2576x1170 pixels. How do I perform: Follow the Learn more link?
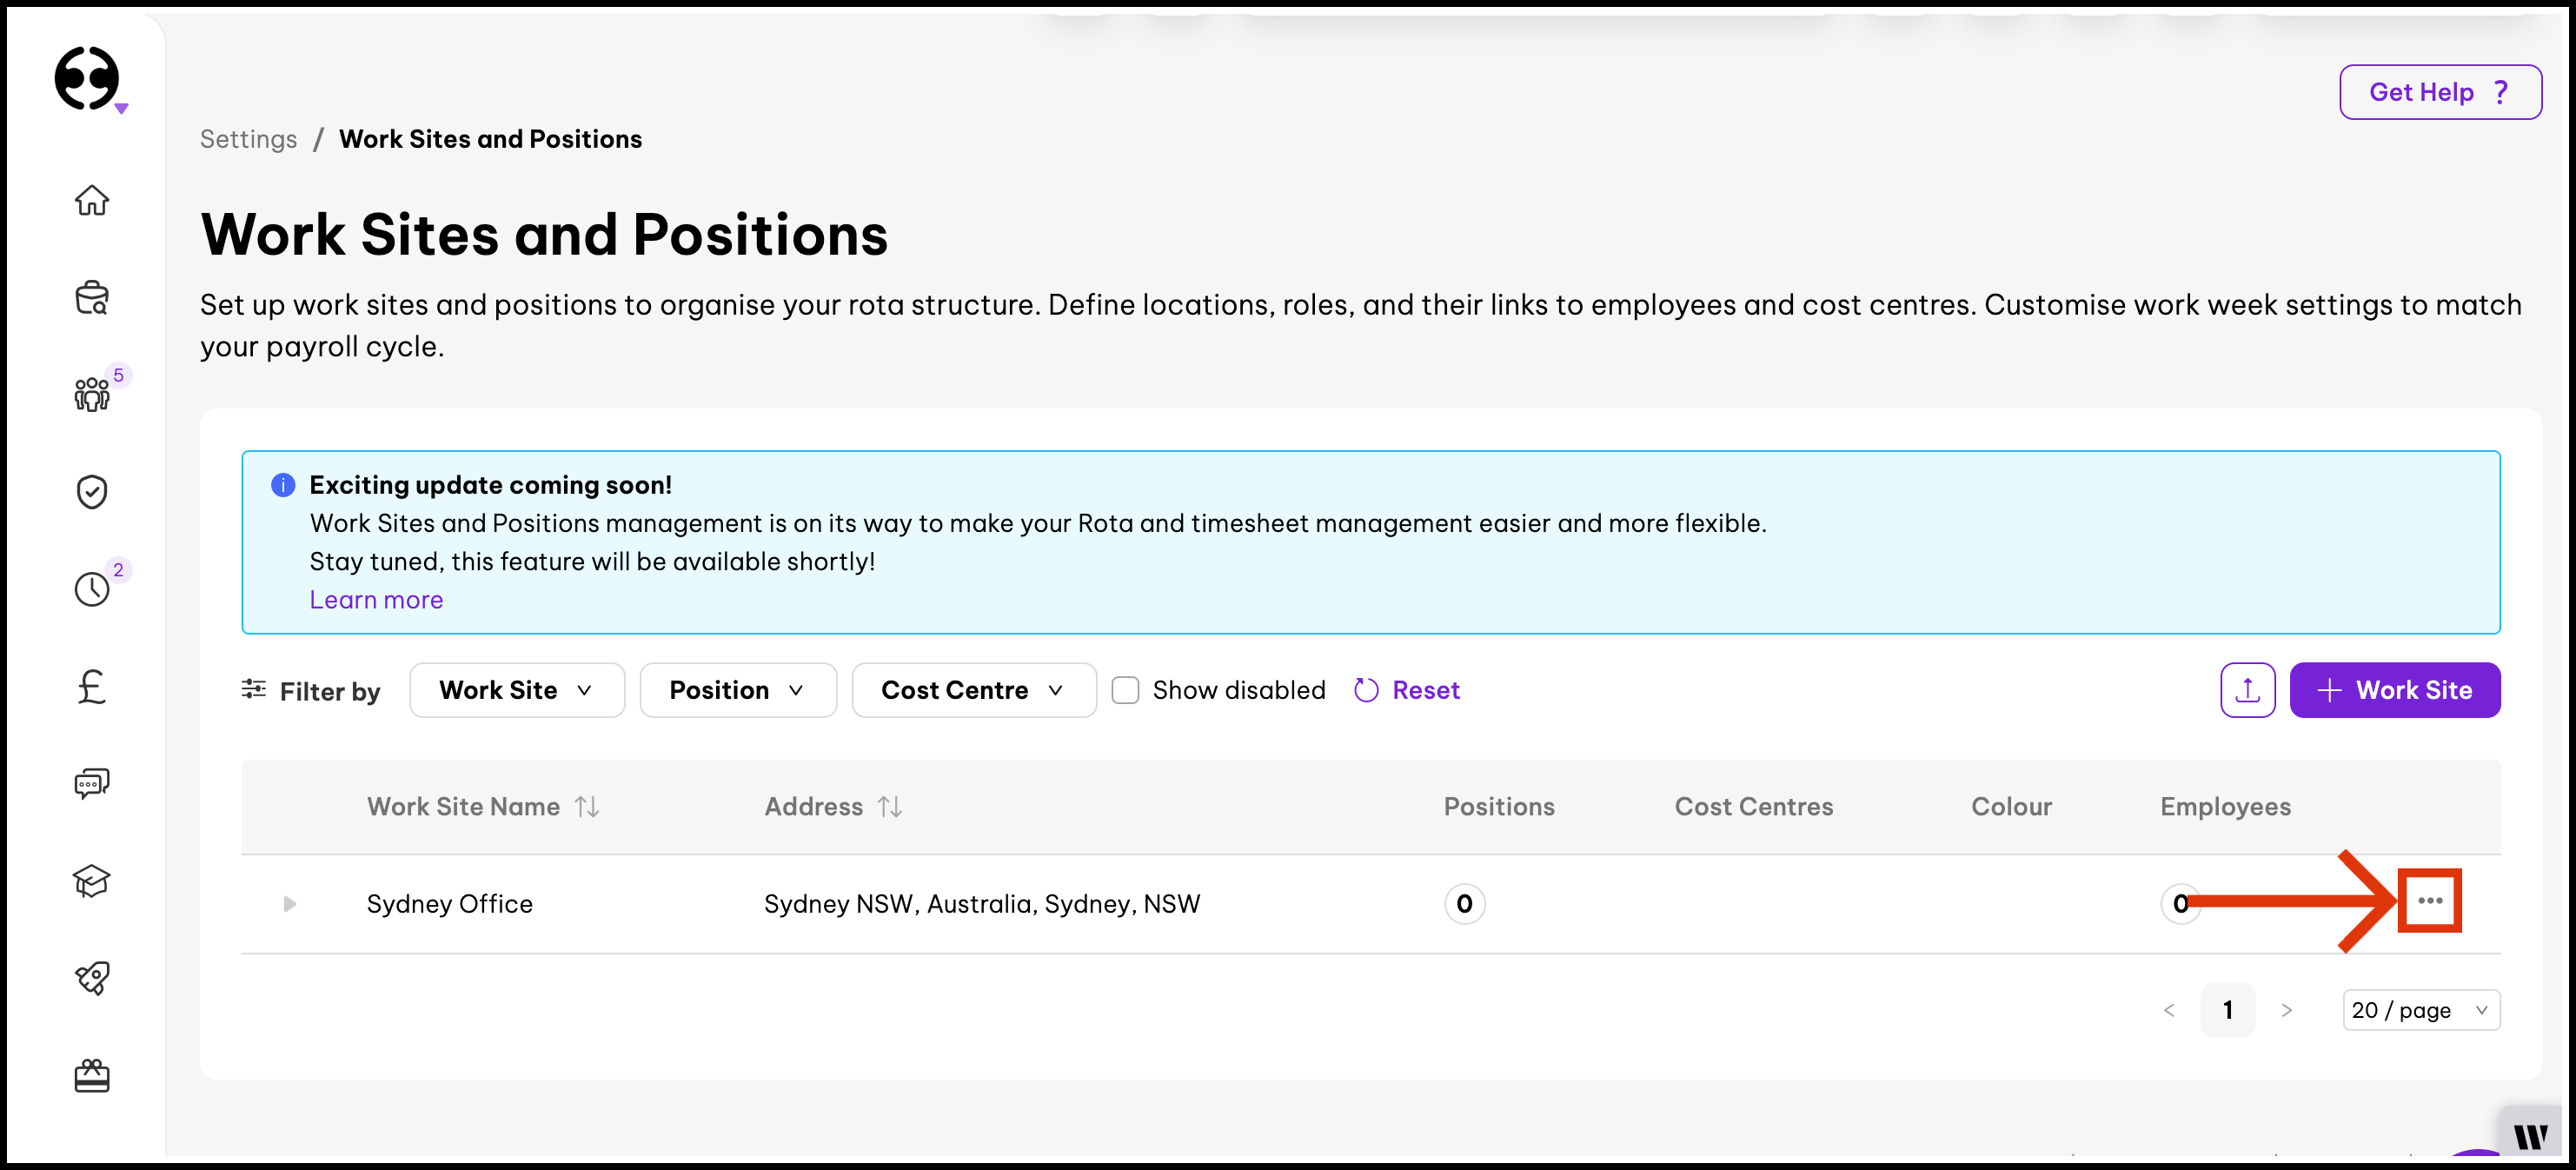click(x=376, y=600)
